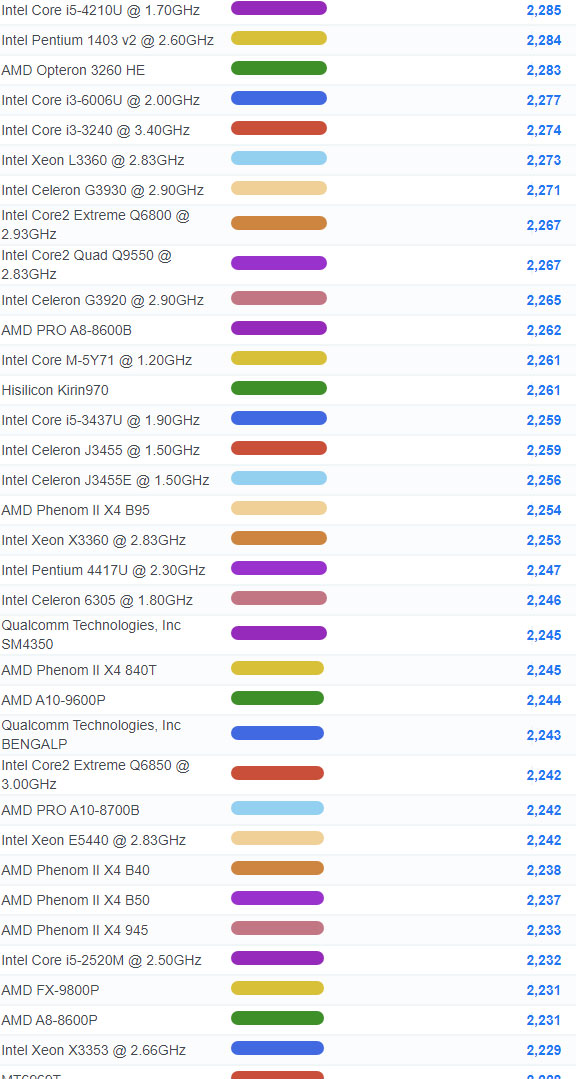Viewport: 576px width, 1079px height.
Task: Select the AMD FX-9800P link
Action: (50, 990)
